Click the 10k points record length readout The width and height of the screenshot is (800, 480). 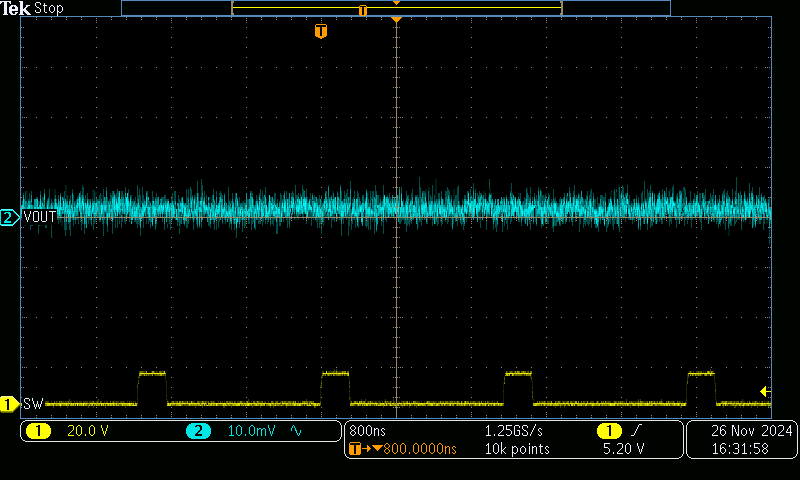pos(516,449)
